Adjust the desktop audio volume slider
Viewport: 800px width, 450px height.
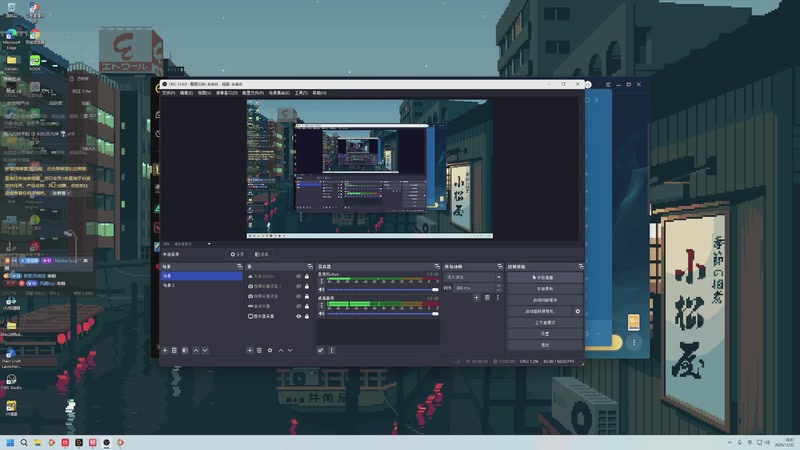(x=383, y=314)
